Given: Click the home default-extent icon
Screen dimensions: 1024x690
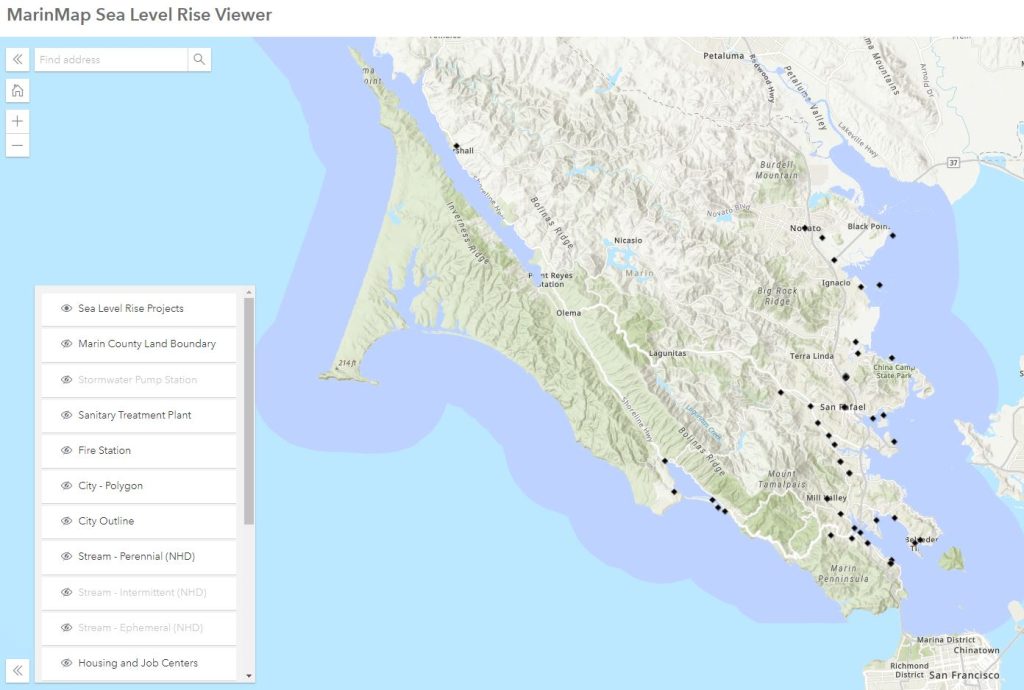Looking at the screenshot, I should 16,90.
